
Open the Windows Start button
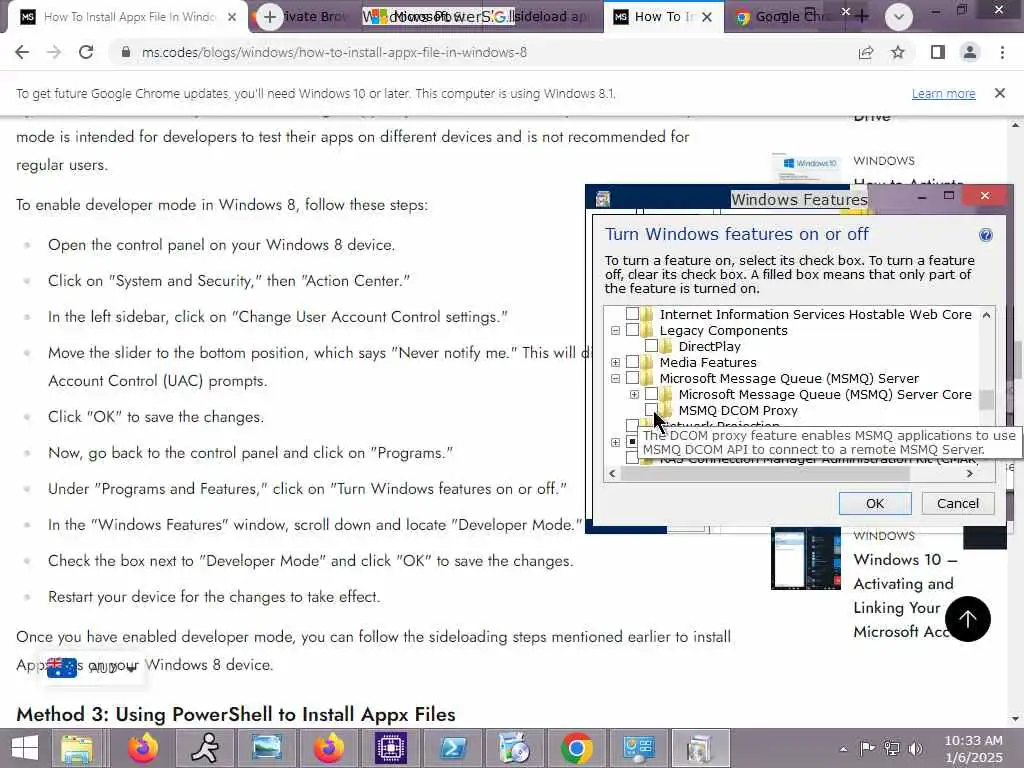pyautogui.click(x=24, y=748)
